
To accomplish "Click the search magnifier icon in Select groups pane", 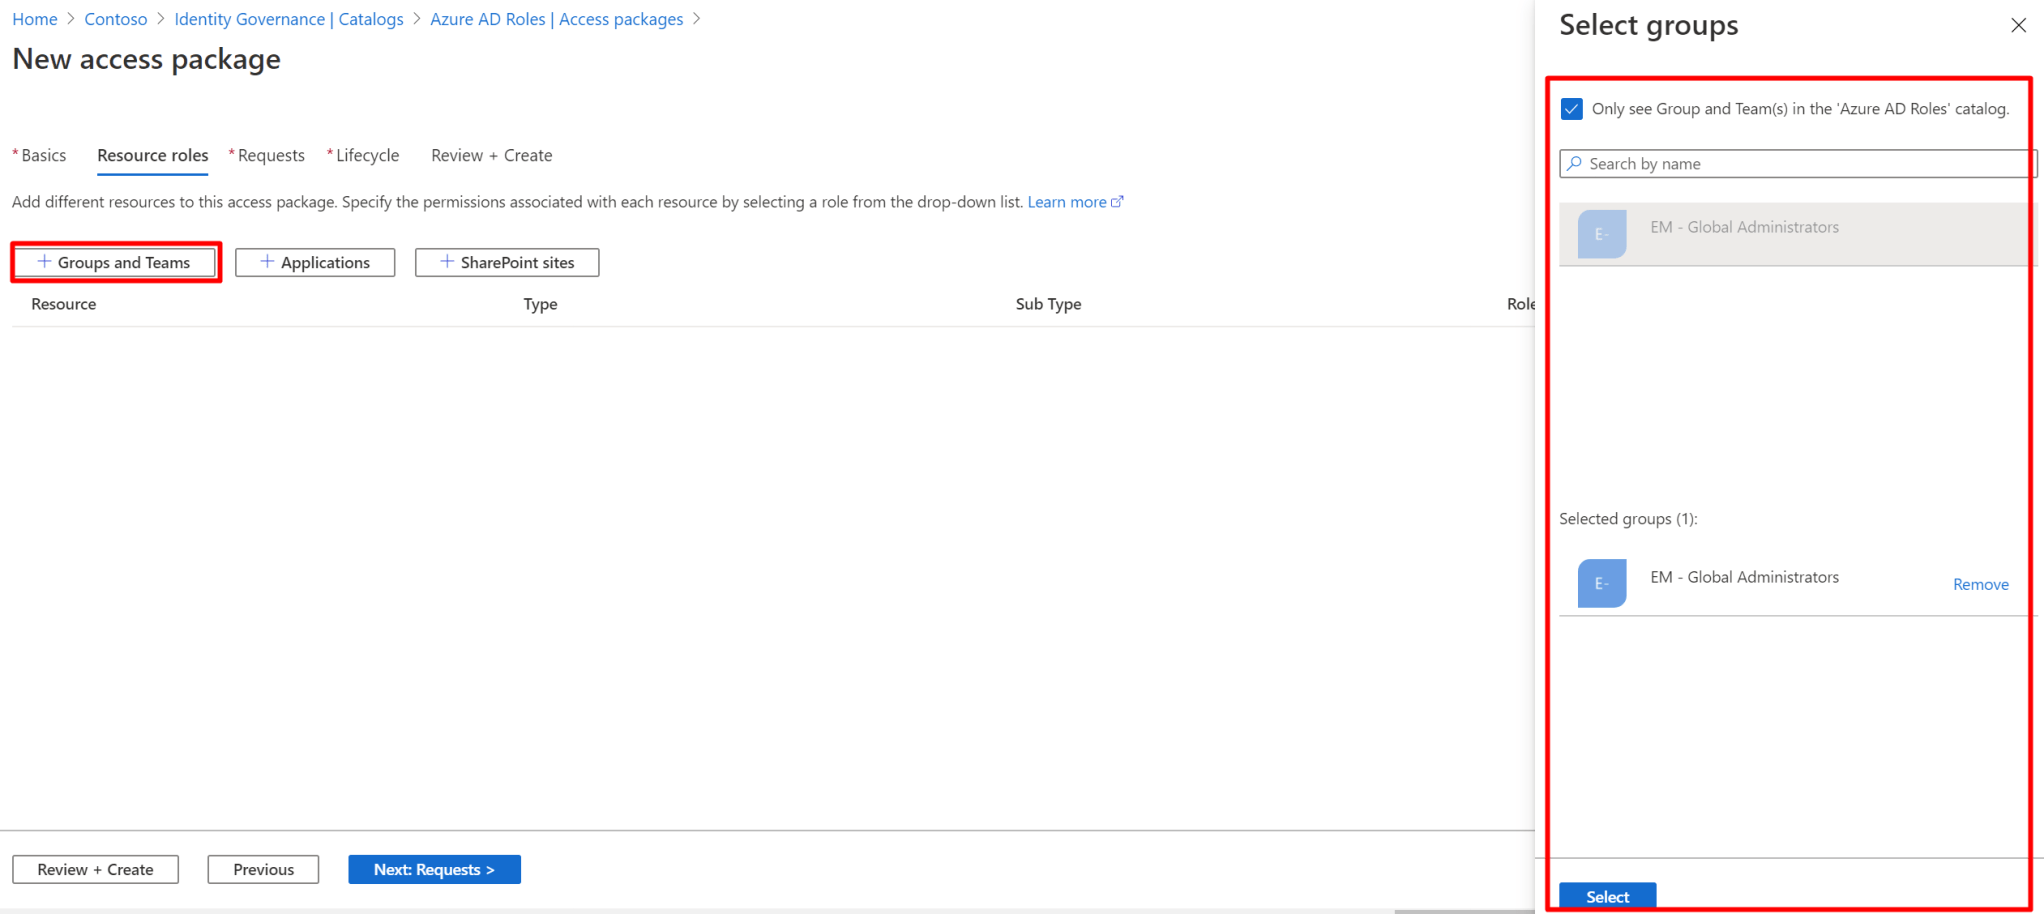I will pyautogui.click(x=1575, y=163).
